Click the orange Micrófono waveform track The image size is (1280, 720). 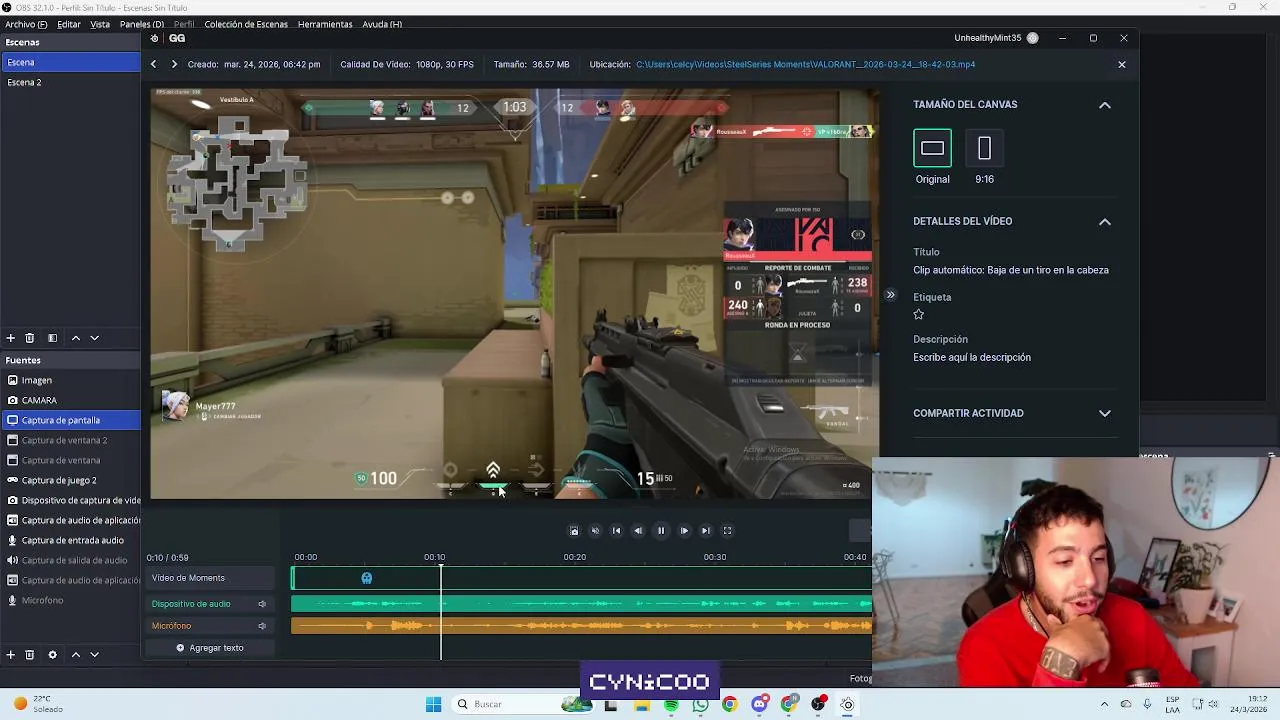581,626
